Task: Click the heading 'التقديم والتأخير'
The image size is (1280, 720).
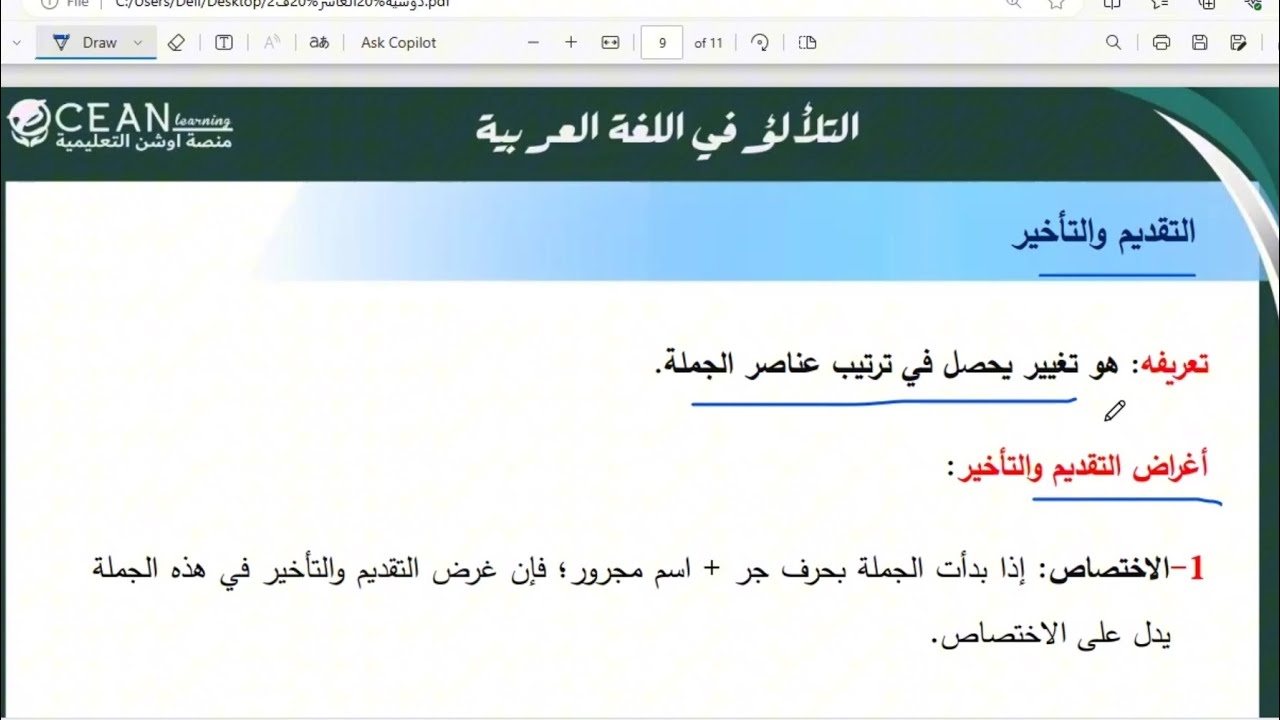Action: 1103,233
